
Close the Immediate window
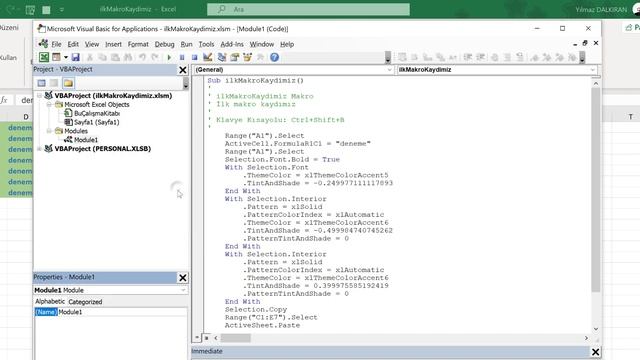pos(595,352)
